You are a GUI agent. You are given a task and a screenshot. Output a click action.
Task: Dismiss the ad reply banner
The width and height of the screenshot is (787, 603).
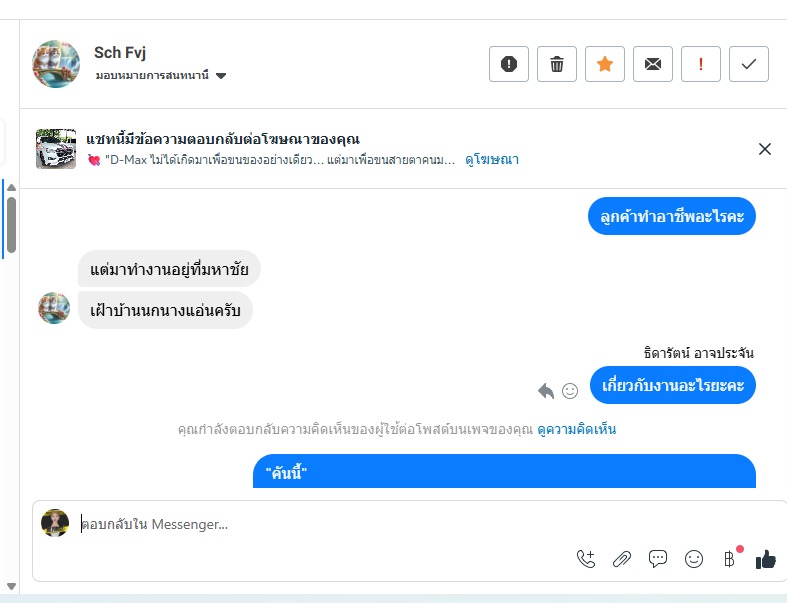tap(765, 149)
